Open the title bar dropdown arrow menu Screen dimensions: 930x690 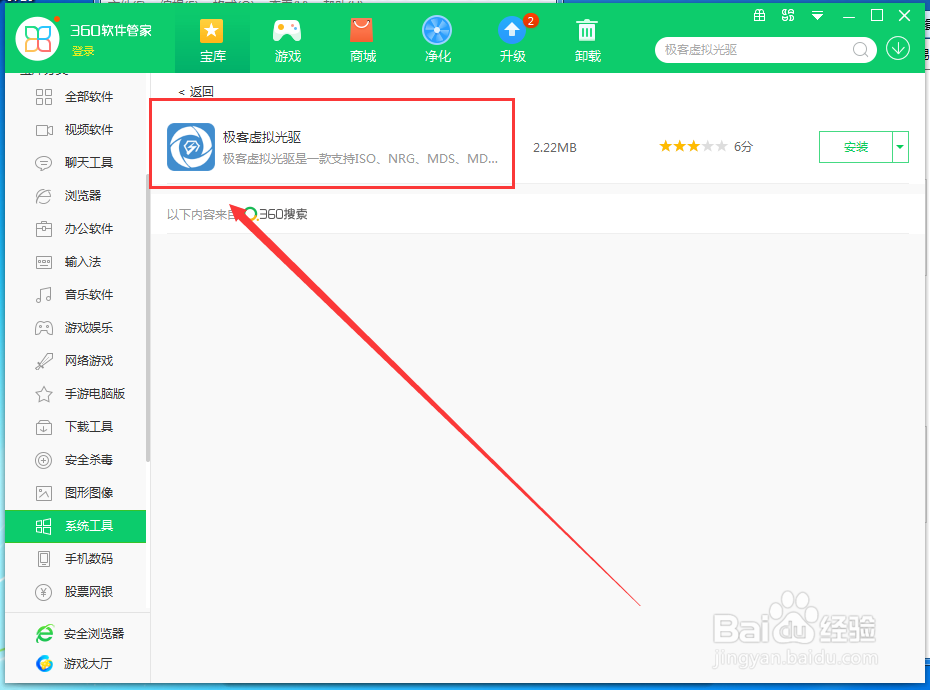point(817,15)
